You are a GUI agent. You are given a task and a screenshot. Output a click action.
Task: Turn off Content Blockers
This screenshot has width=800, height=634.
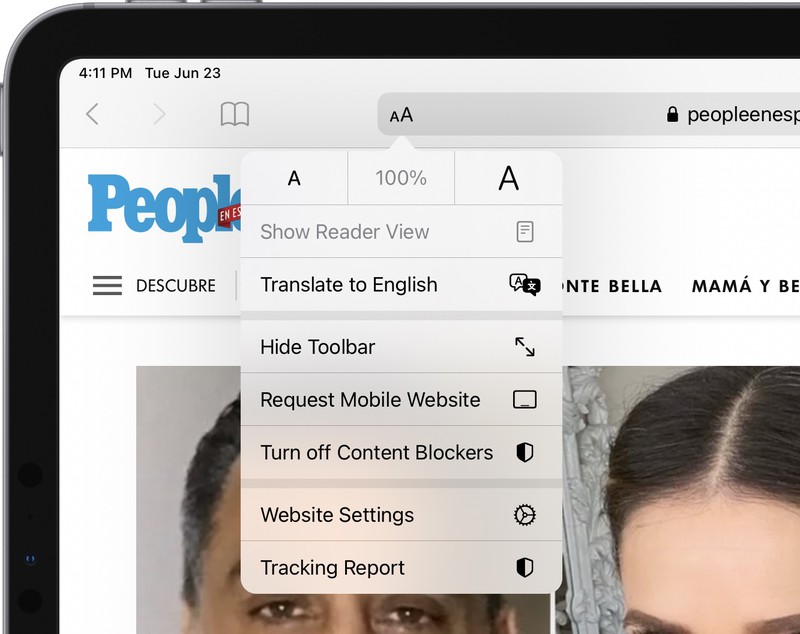tap(376, 453)
